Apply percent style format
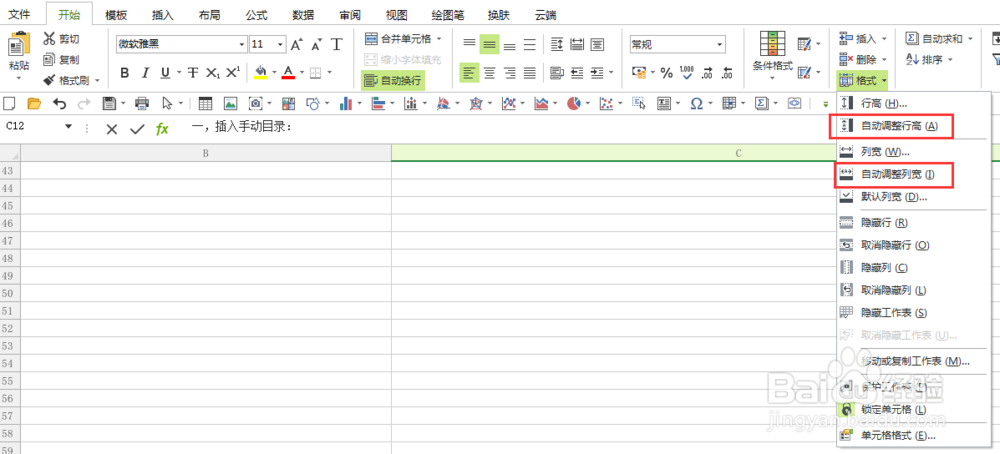Viewport: 1000px width, 454px height. click(x=666, y=73)
